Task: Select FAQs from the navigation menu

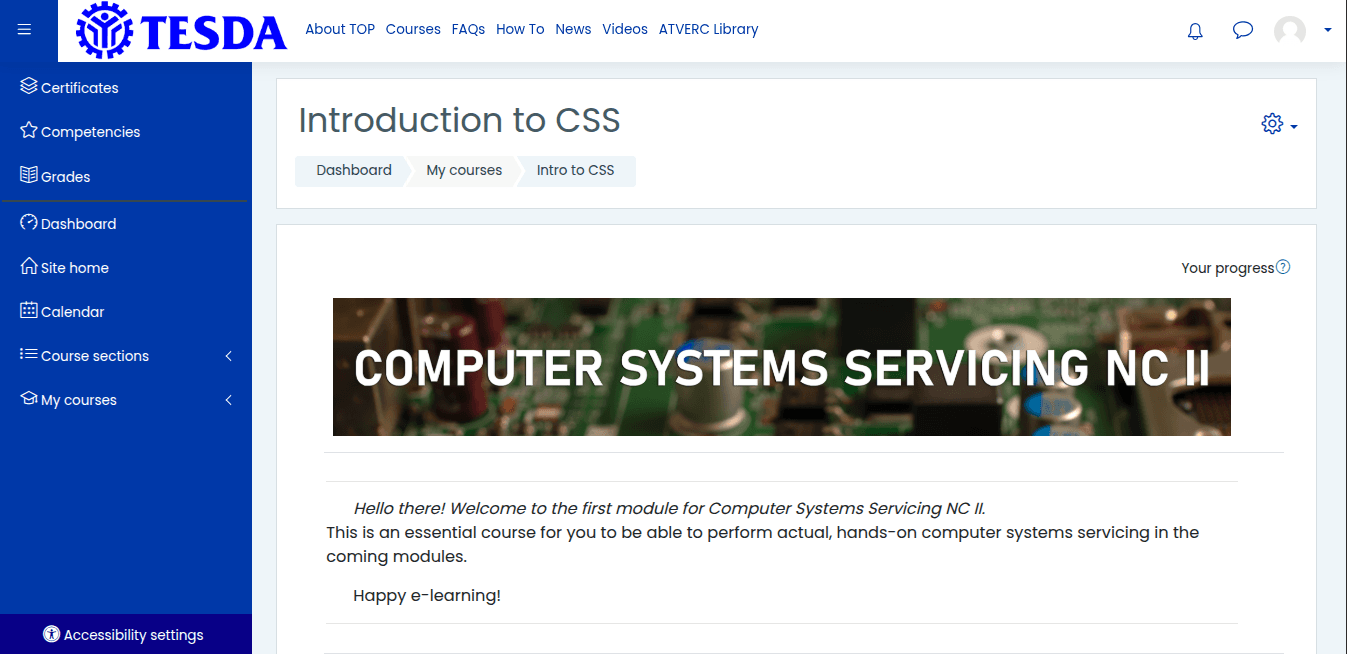Action: point(468,29)
